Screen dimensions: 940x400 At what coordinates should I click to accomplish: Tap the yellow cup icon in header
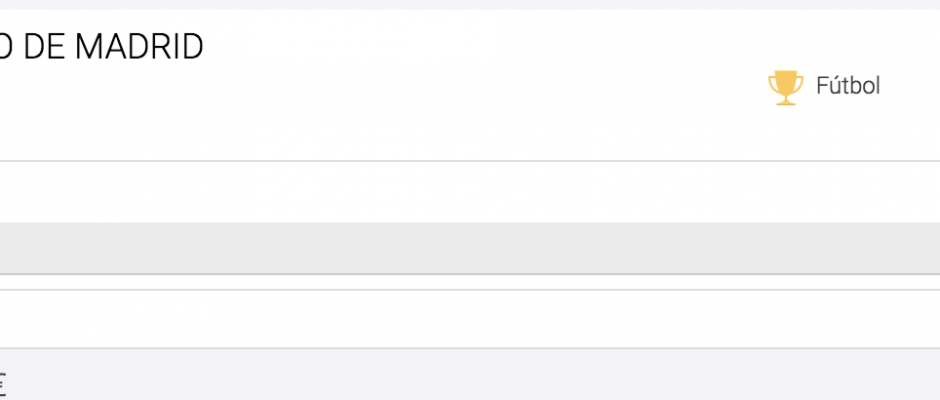pos(785,88)
